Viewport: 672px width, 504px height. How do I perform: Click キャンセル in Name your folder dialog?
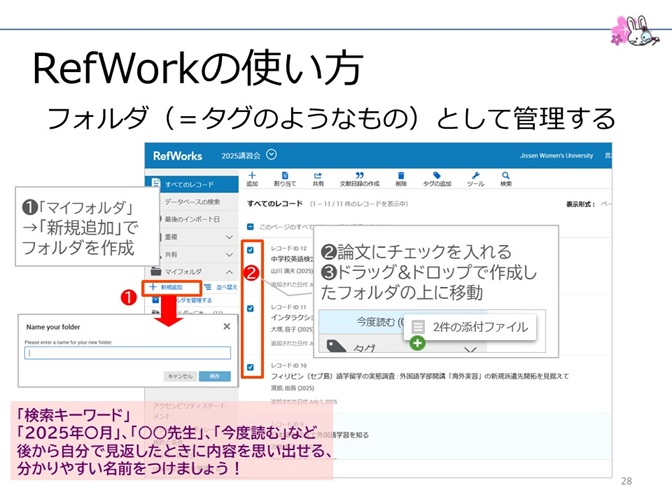(x=180, y=376)
